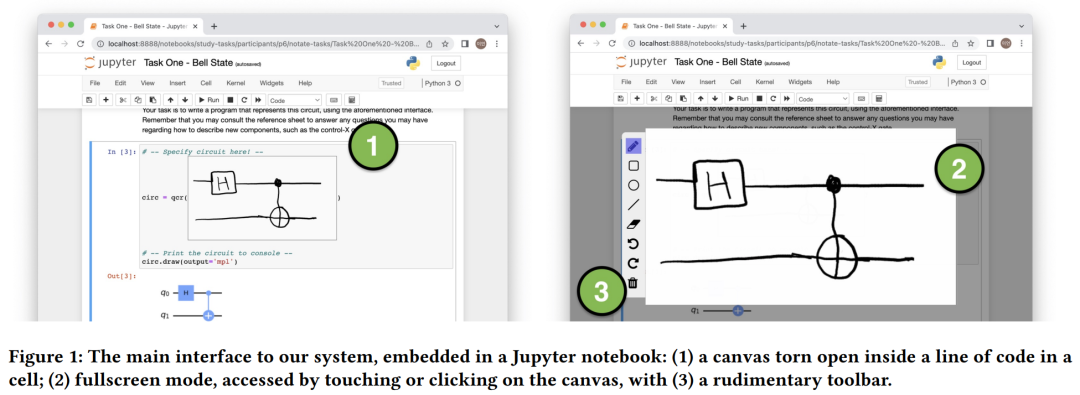The image size is (1080, 395).
Task: Copy selected cells icon in left window
Action: point(137,100)
